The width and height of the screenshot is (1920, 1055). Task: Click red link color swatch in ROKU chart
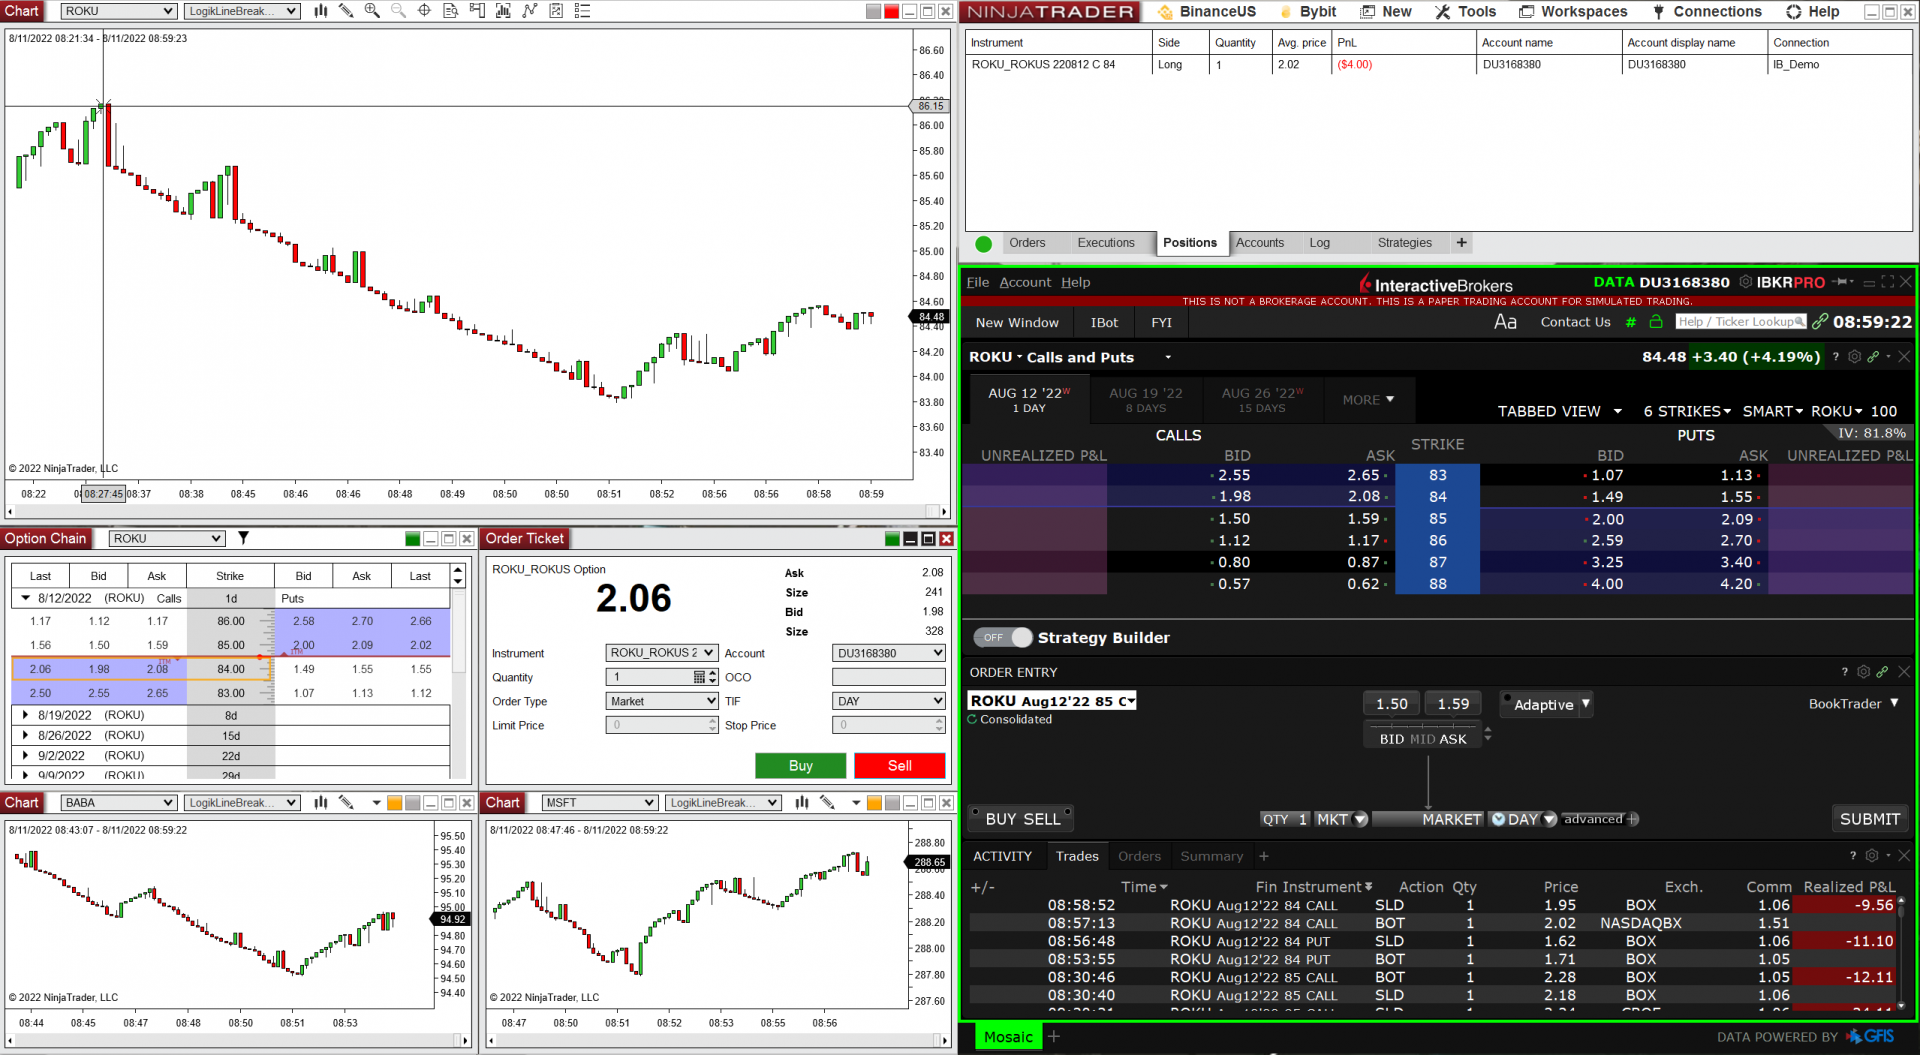click(891, 11)
